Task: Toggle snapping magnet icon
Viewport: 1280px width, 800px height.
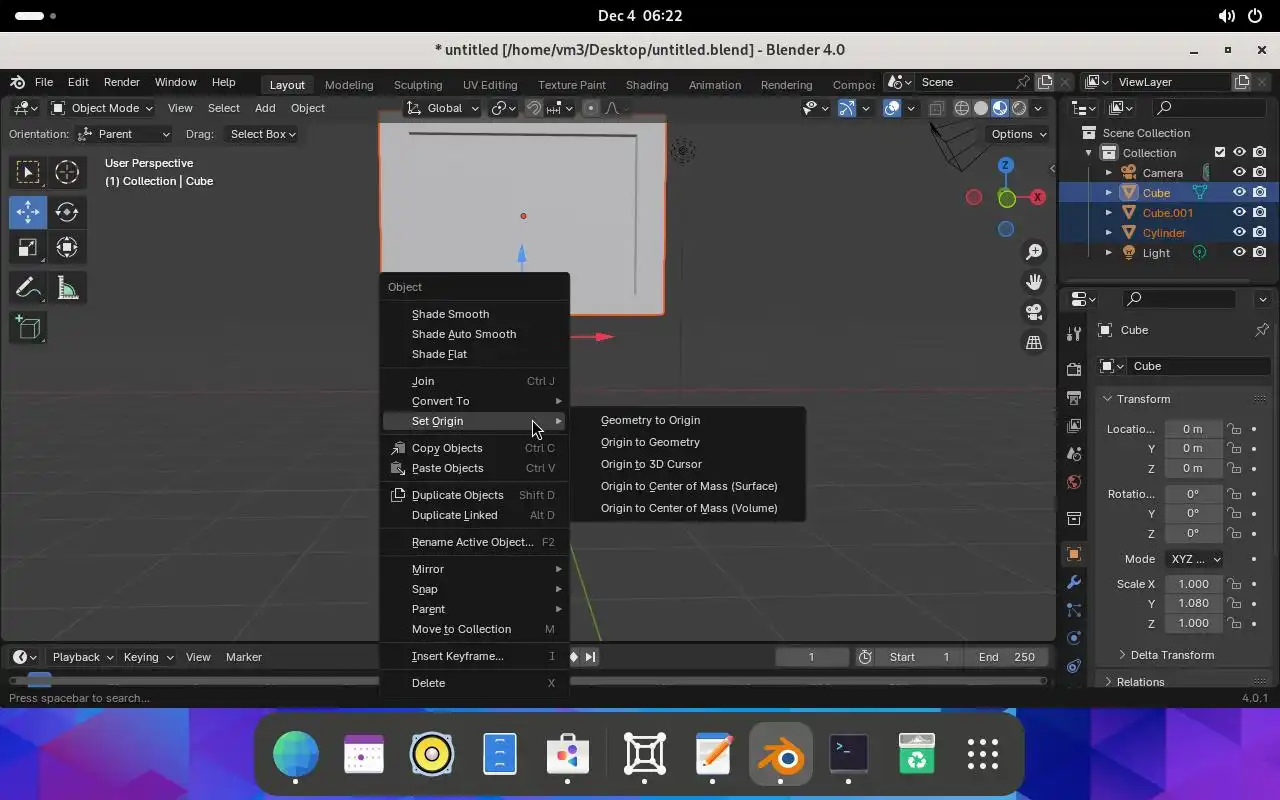Action: coord(534,108)
